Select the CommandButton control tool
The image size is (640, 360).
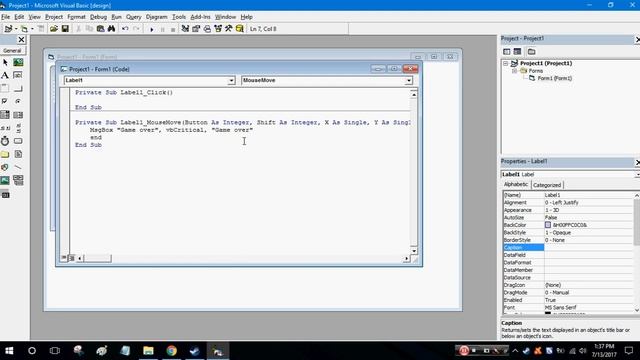(18, 89)
